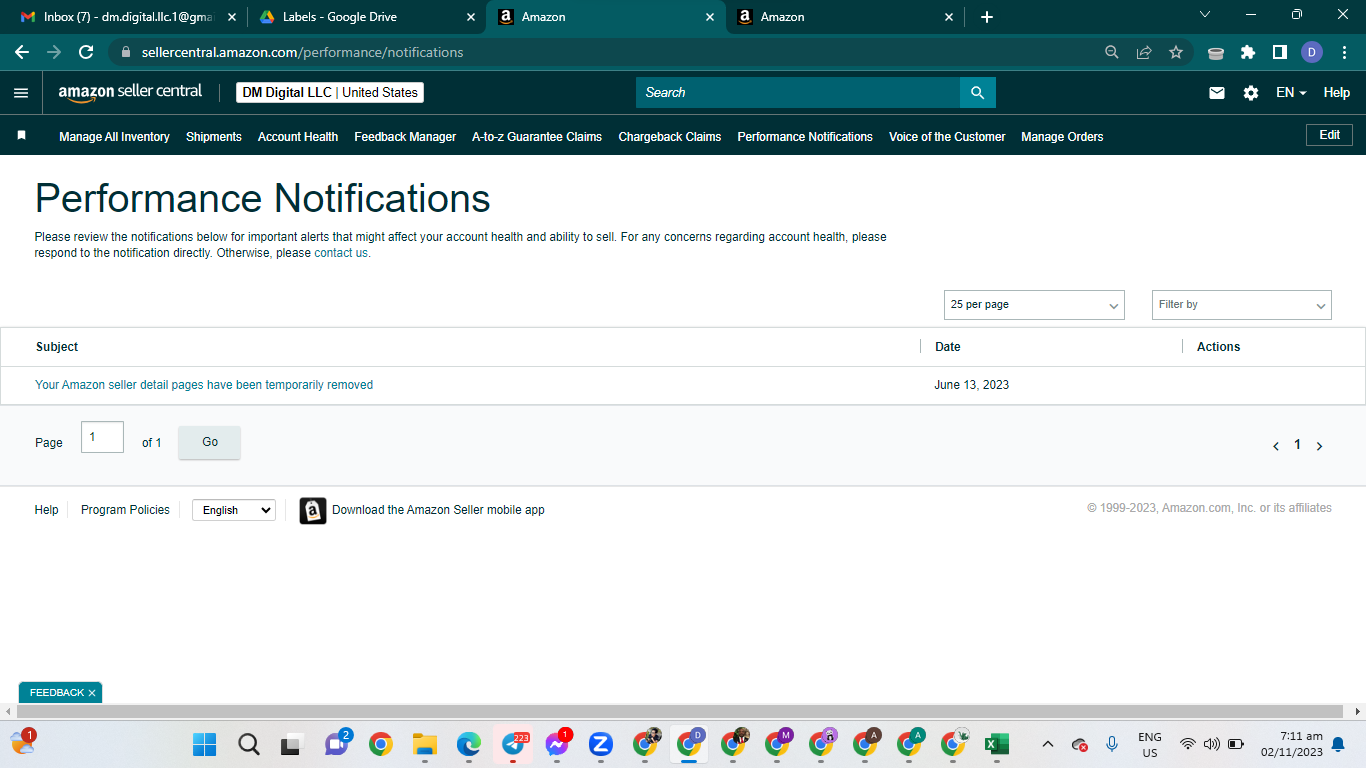This screenshot has width=1366, height=768.
Task: Open the Chrome extensions puzzle icon
Action: pos(1248,52)
